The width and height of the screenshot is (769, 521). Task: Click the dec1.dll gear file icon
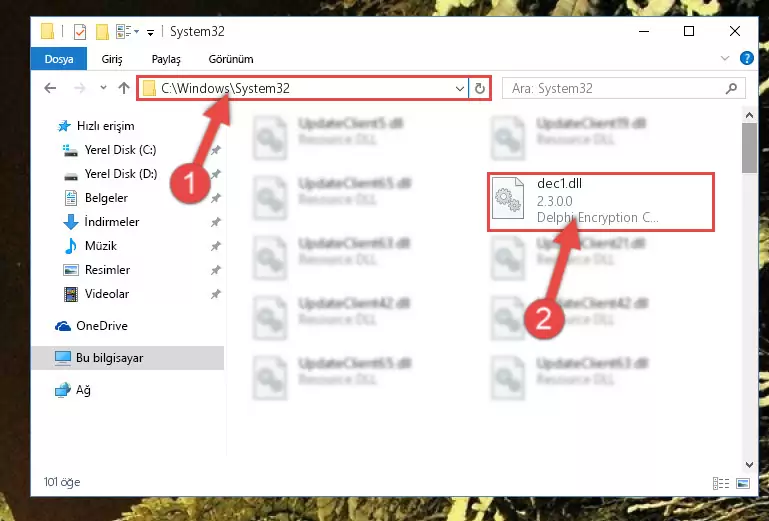[508, 199]
